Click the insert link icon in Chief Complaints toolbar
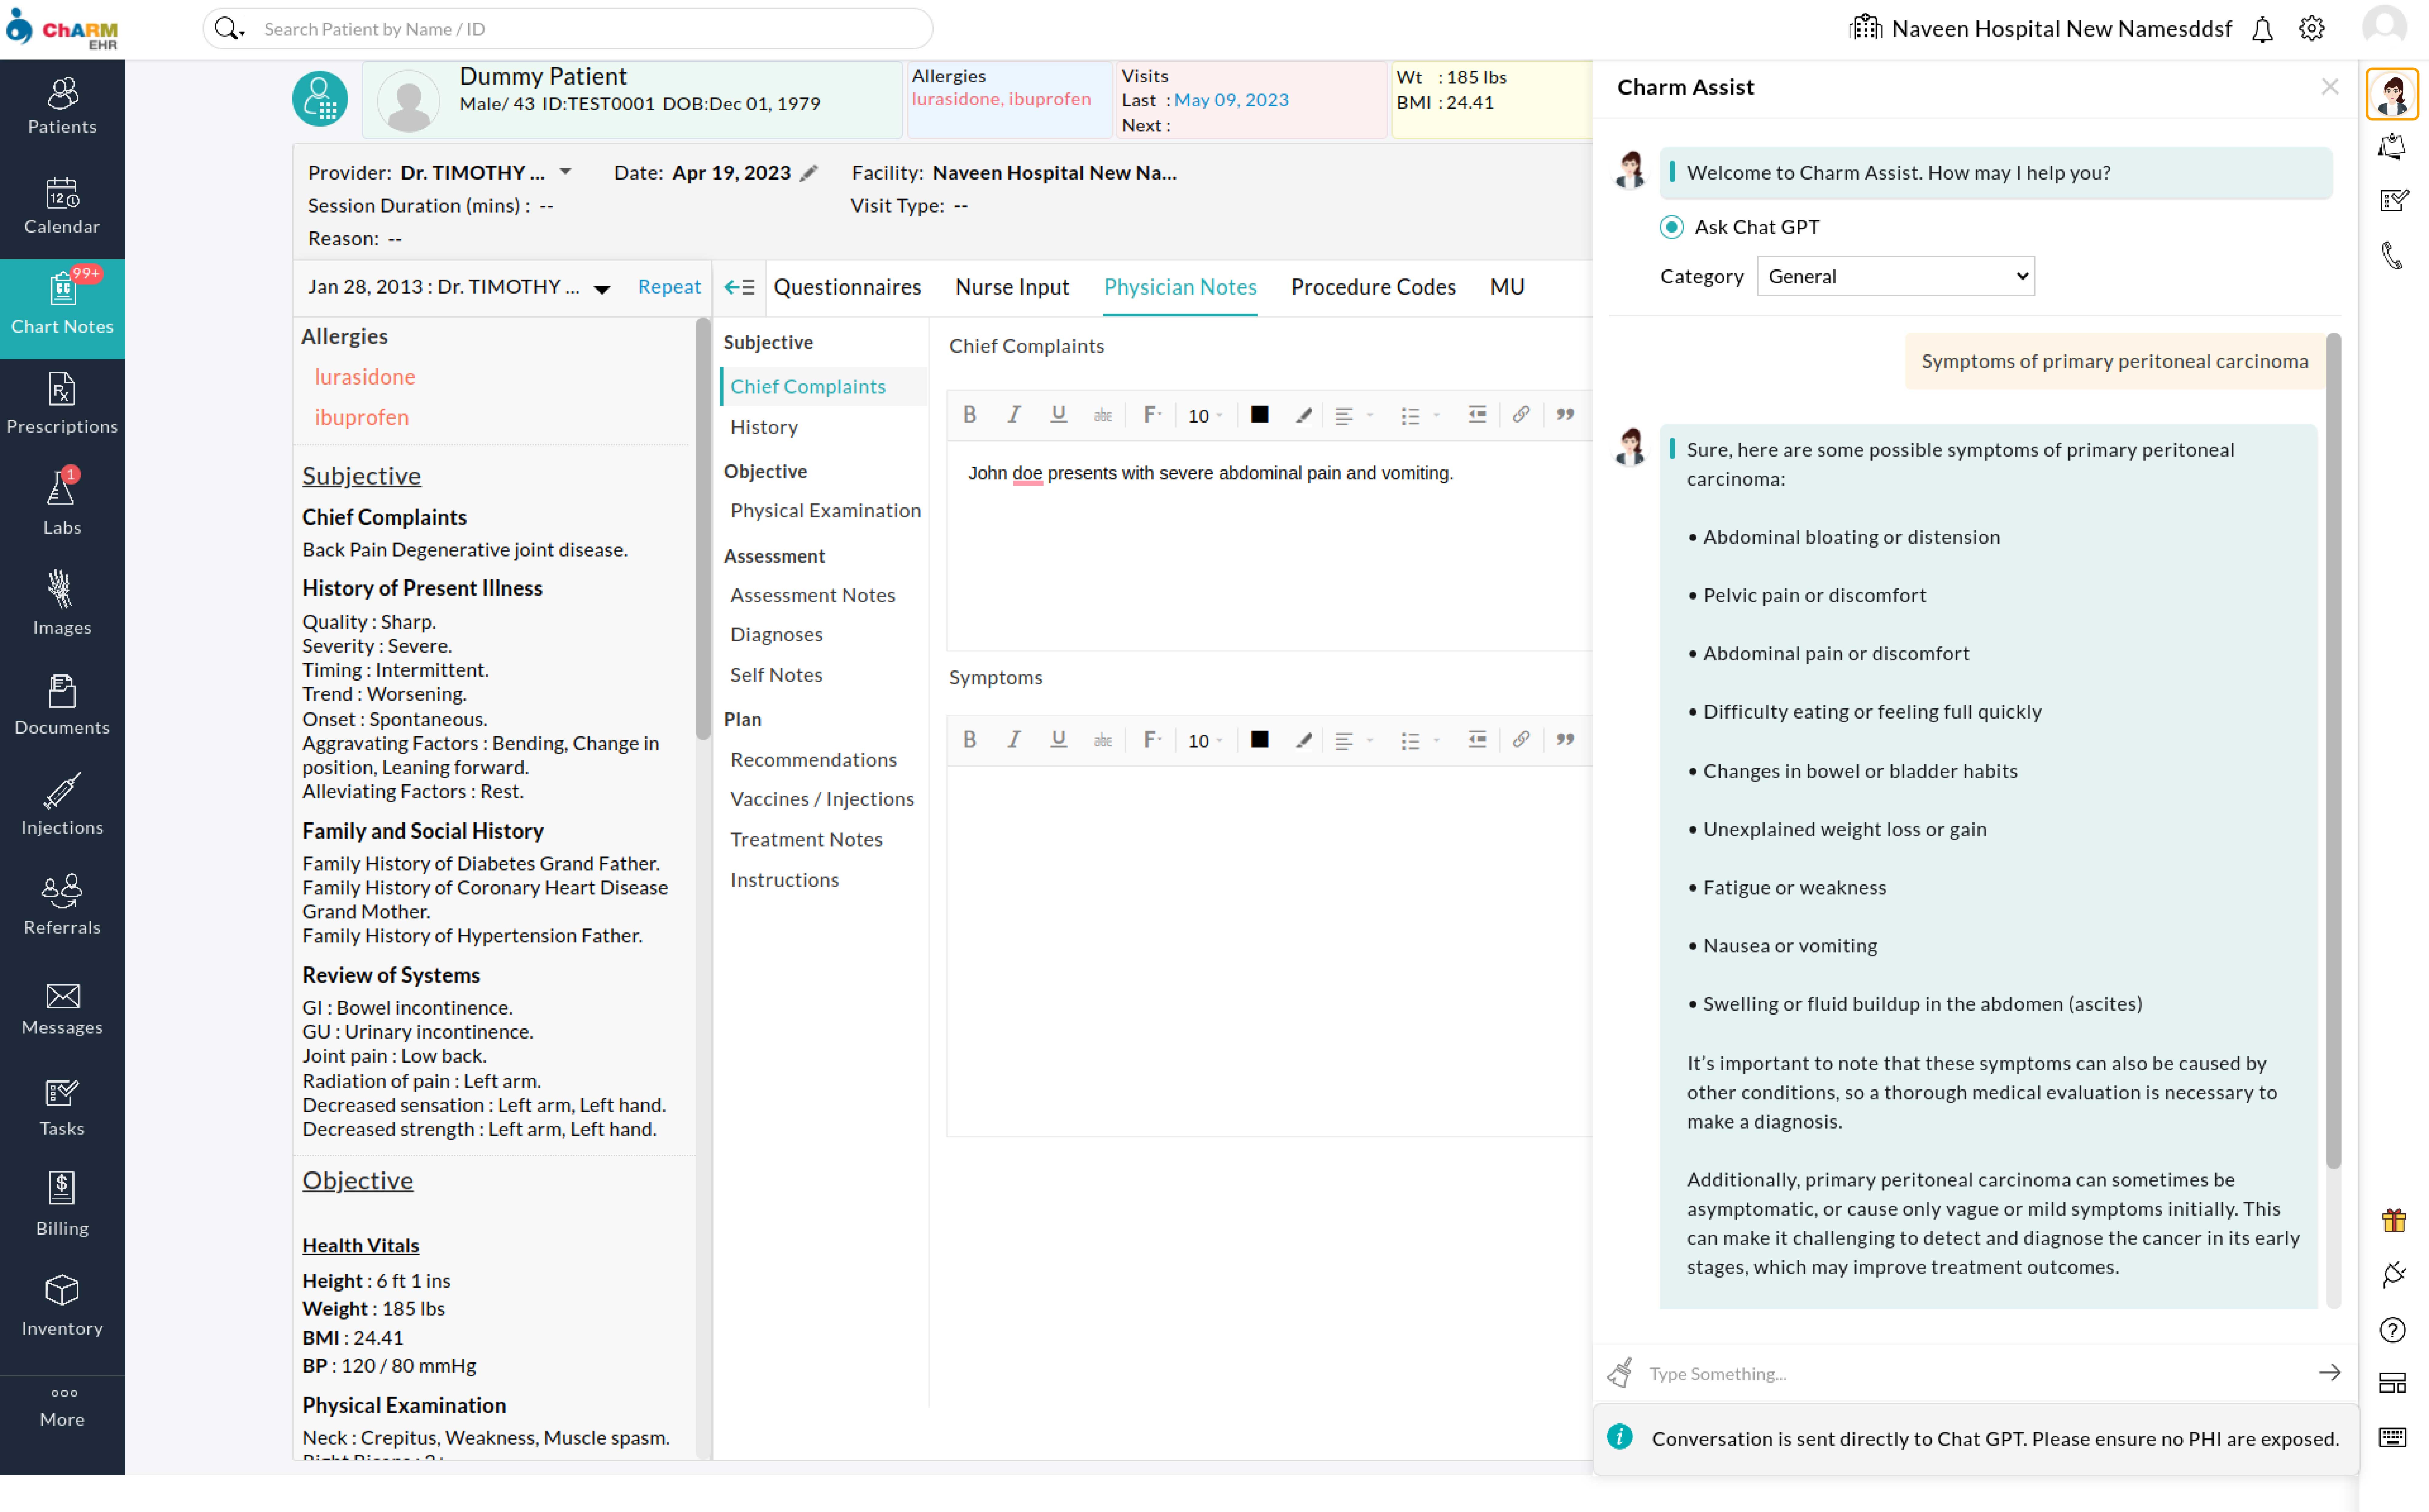2429x1512 pixels. coord(1520,414)
